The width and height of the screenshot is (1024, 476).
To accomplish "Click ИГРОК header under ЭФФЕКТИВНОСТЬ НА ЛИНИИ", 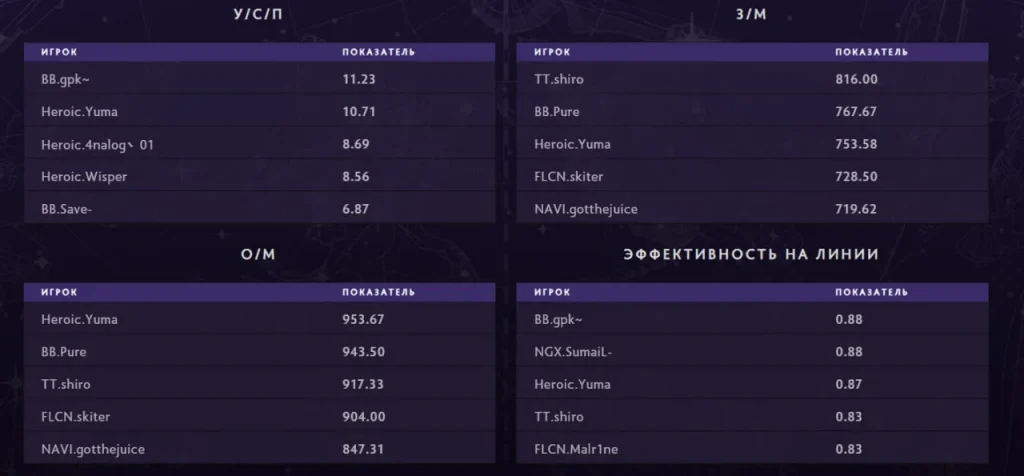I will pyautogui.click(x=552, y=293).
